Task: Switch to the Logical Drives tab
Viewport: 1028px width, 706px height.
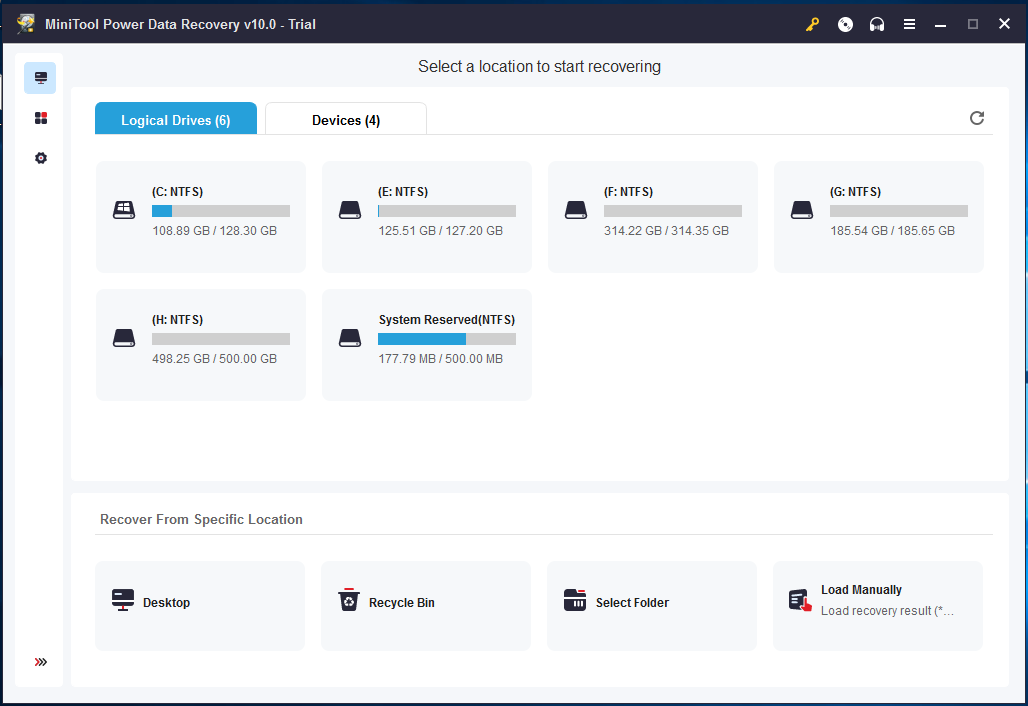Action: [x=175, y=119]
